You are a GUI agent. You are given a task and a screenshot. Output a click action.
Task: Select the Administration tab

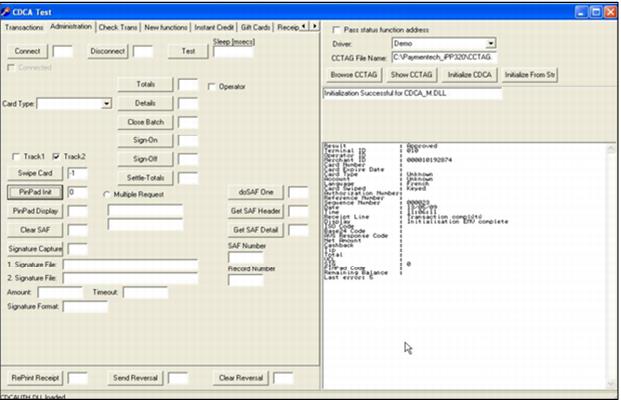click(71, 27)
